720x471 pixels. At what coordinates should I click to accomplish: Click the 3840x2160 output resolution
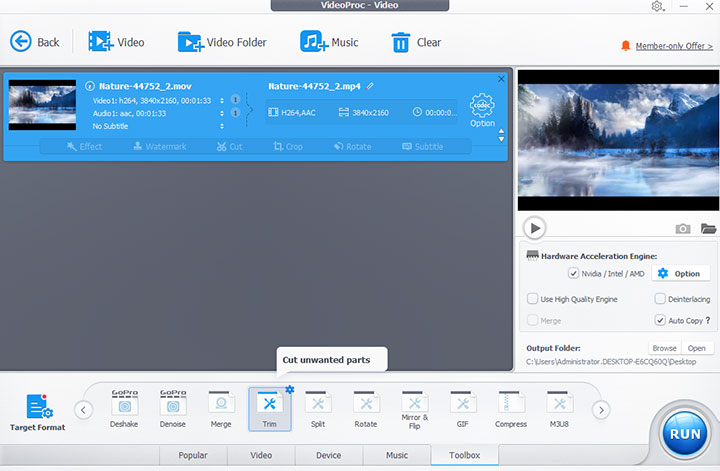click(364, 112)
